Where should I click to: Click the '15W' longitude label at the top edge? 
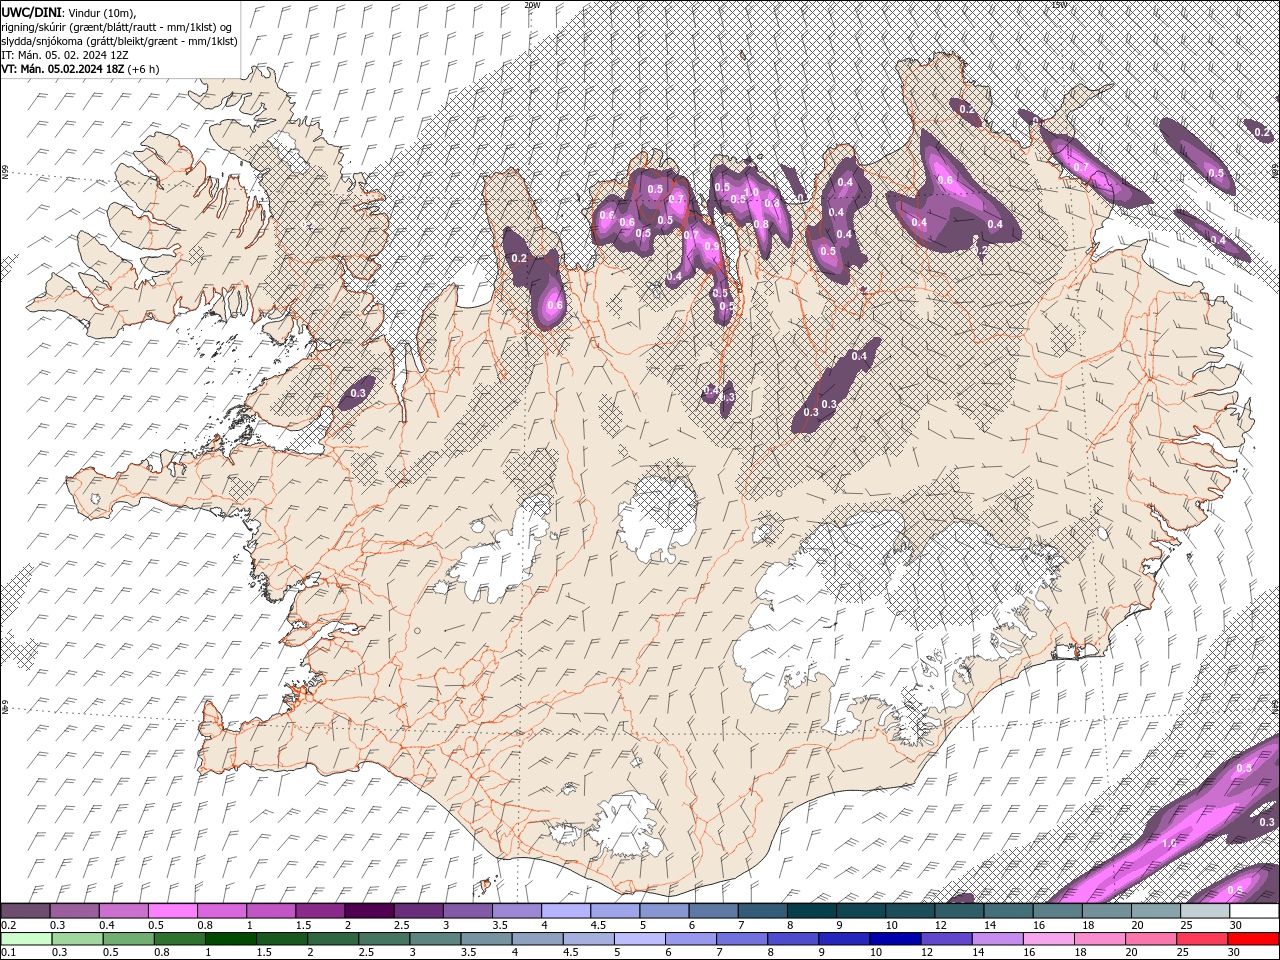[x=1059, y=5]
